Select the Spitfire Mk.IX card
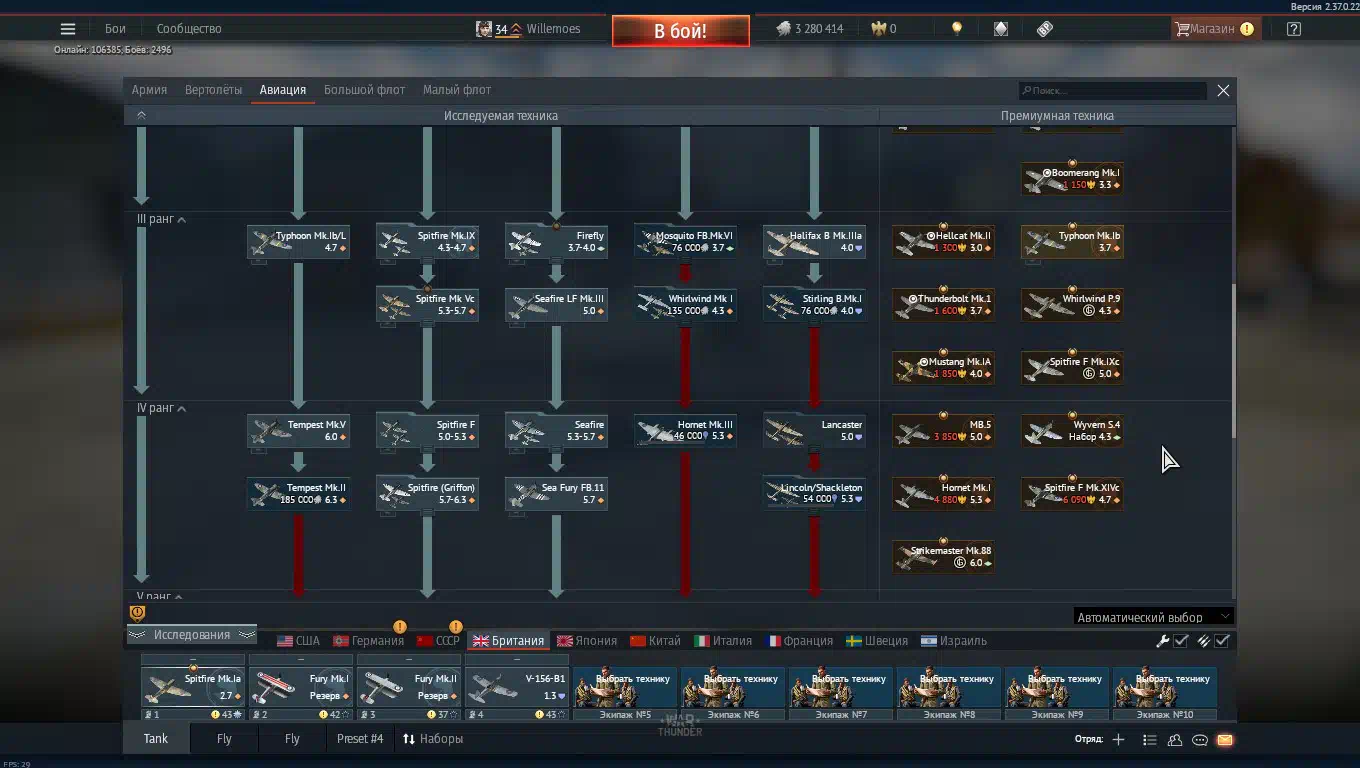Viewport: 1360px width, 768px height. [427, 242]
